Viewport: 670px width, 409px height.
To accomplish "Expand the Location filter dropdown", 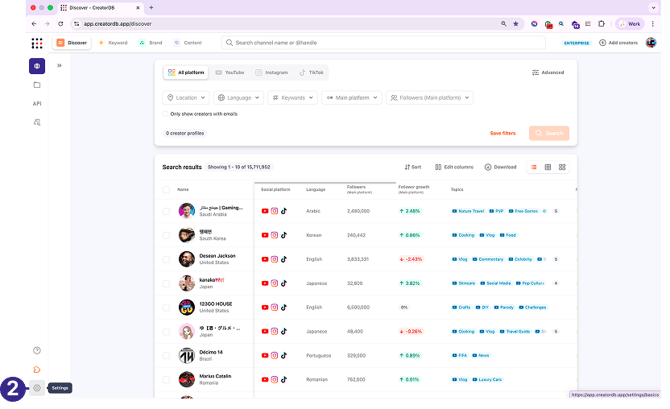I will coord(186,98).
